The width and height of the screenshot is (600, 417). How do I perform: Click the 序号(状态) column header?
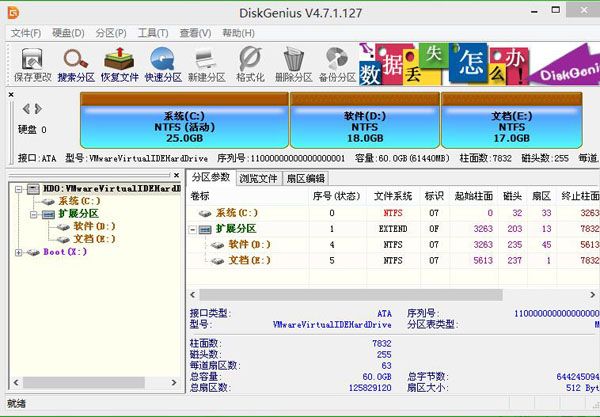(337, 196)
